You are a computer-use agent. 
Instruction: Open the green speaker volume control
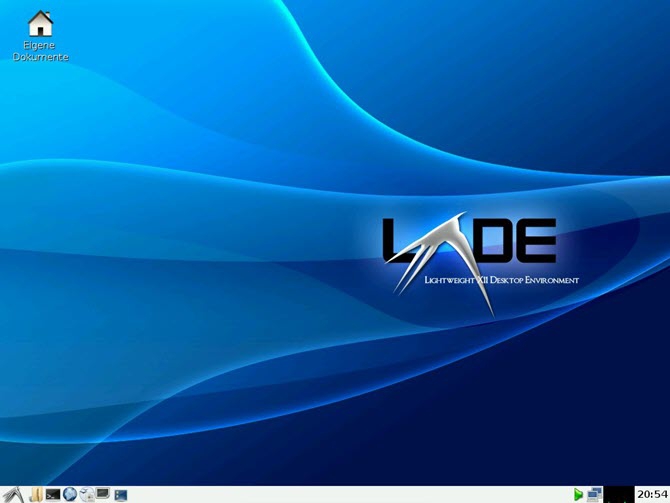tap(578, 495)
